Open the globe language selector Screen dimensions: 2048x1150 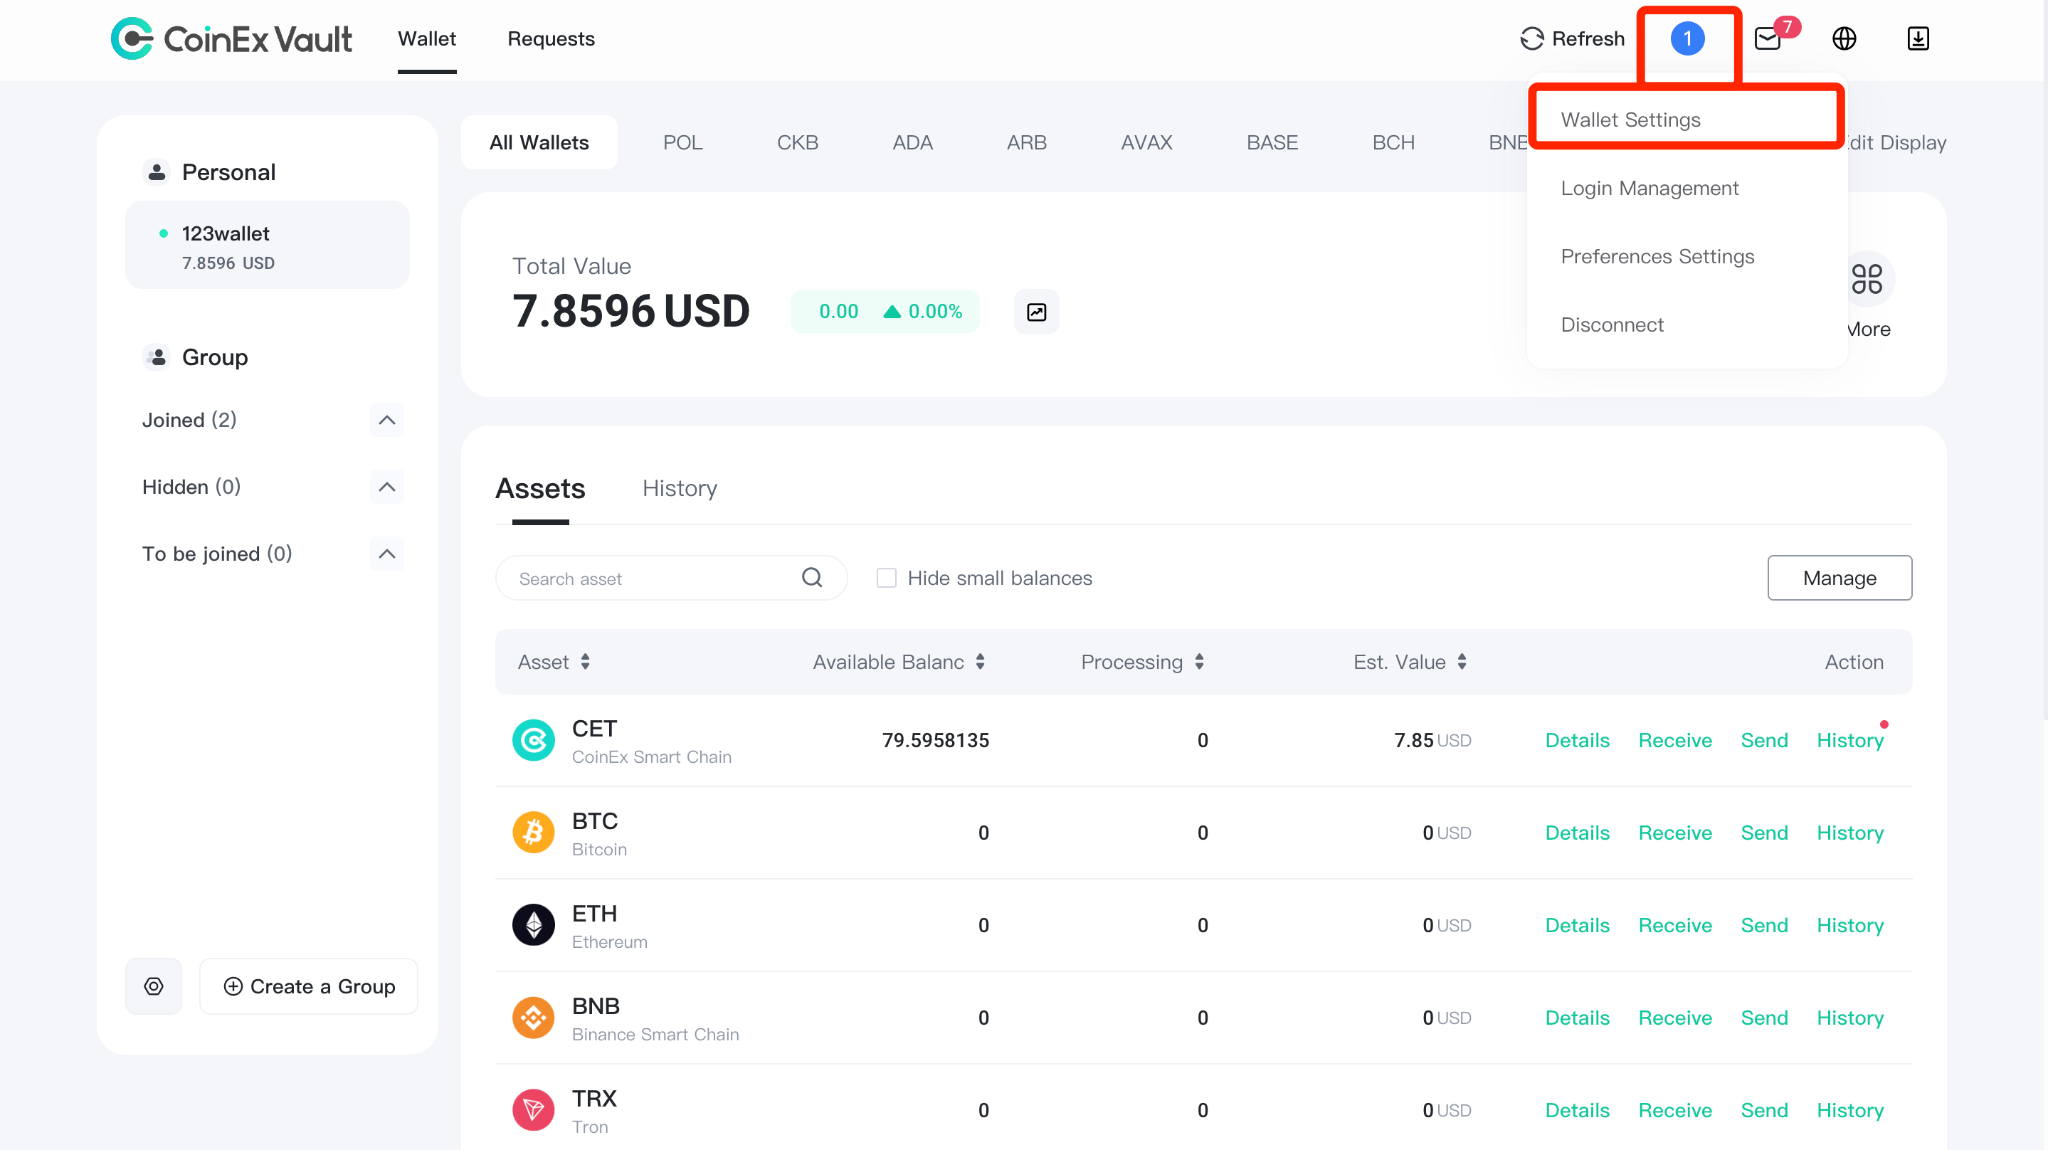coord(1844,39)
